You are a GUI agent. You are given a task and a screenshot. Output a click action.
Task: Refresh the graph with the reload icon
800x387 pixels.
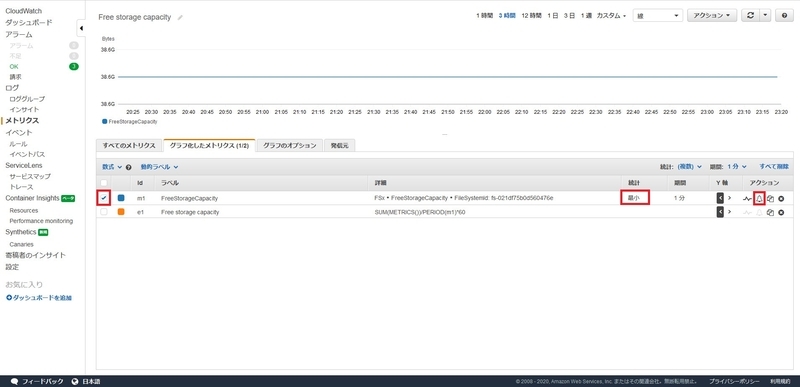[x=750, y=16]
